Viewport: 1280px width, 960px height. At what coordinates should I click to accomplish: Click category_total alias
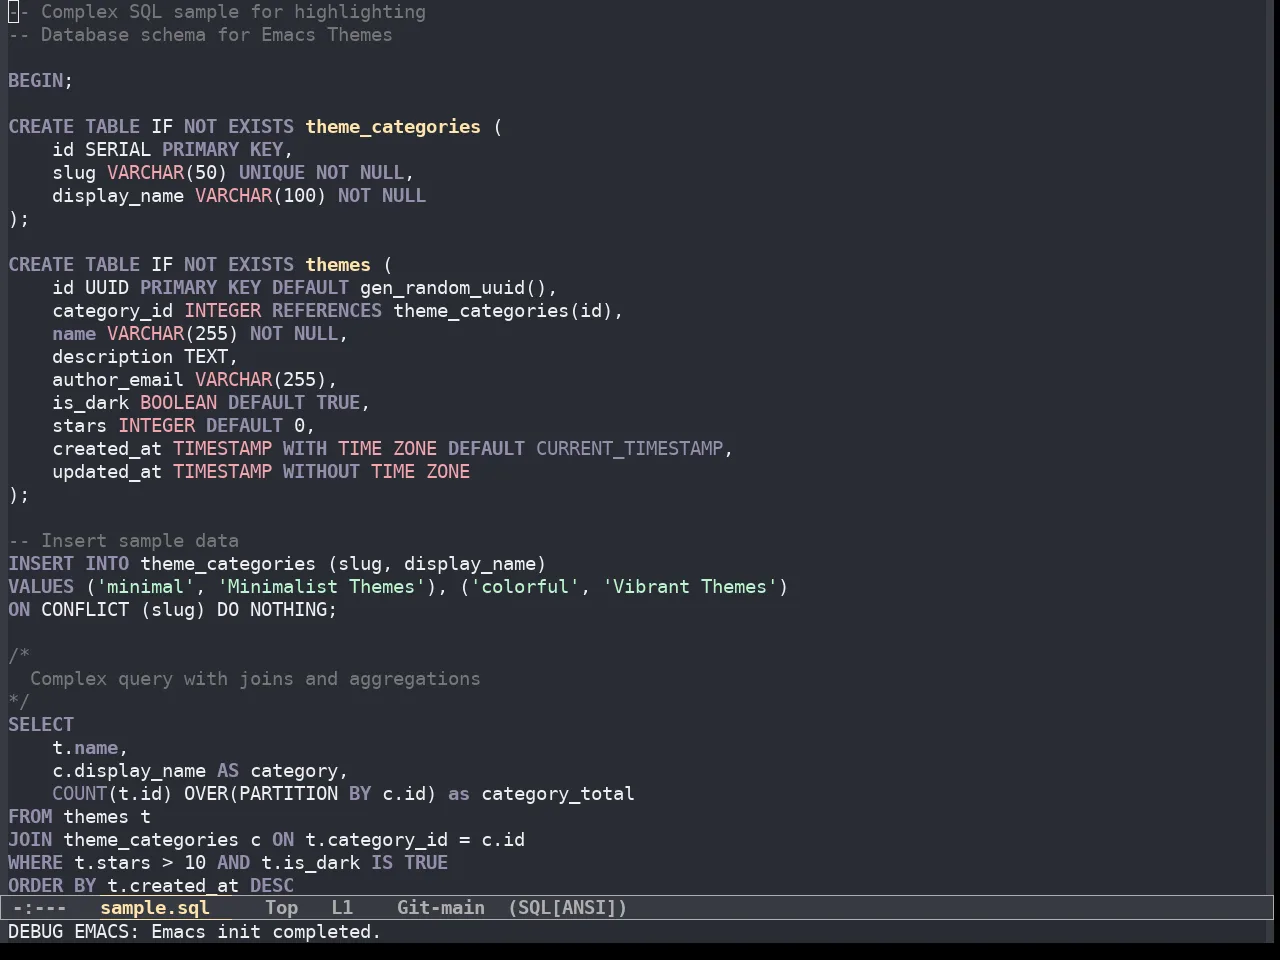click(x=558, y=794)
